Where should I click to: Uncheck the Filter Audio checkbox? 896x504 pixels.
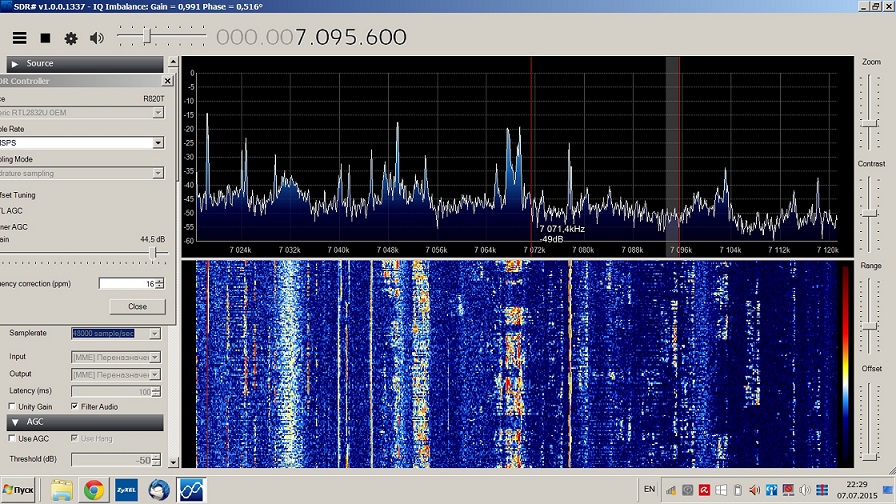tap(75, 406)
